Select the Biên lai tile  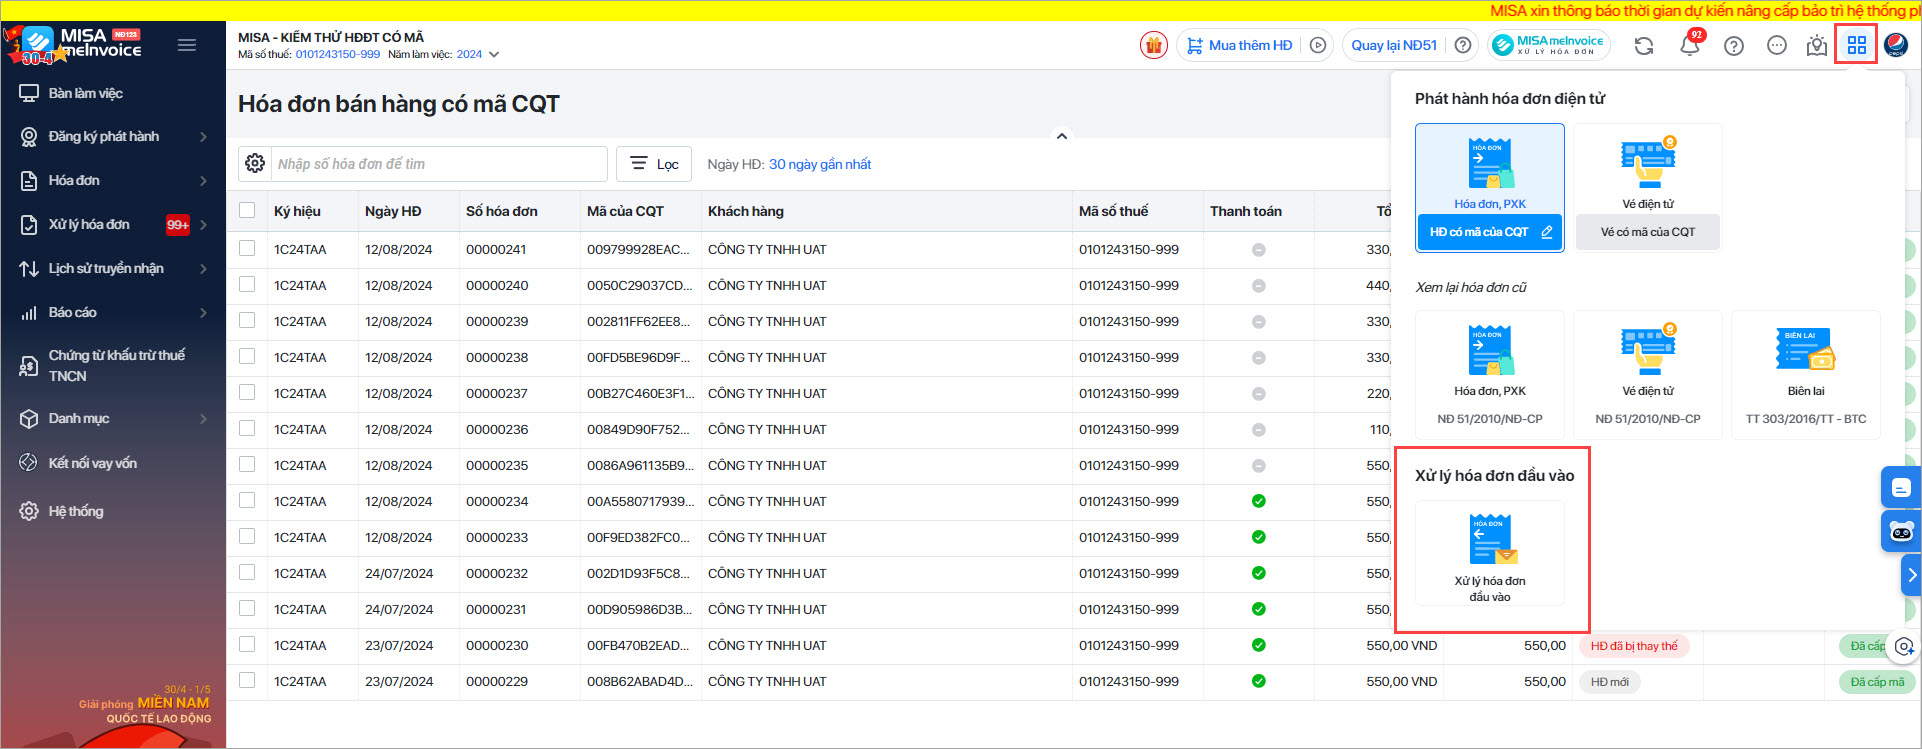1805,374
